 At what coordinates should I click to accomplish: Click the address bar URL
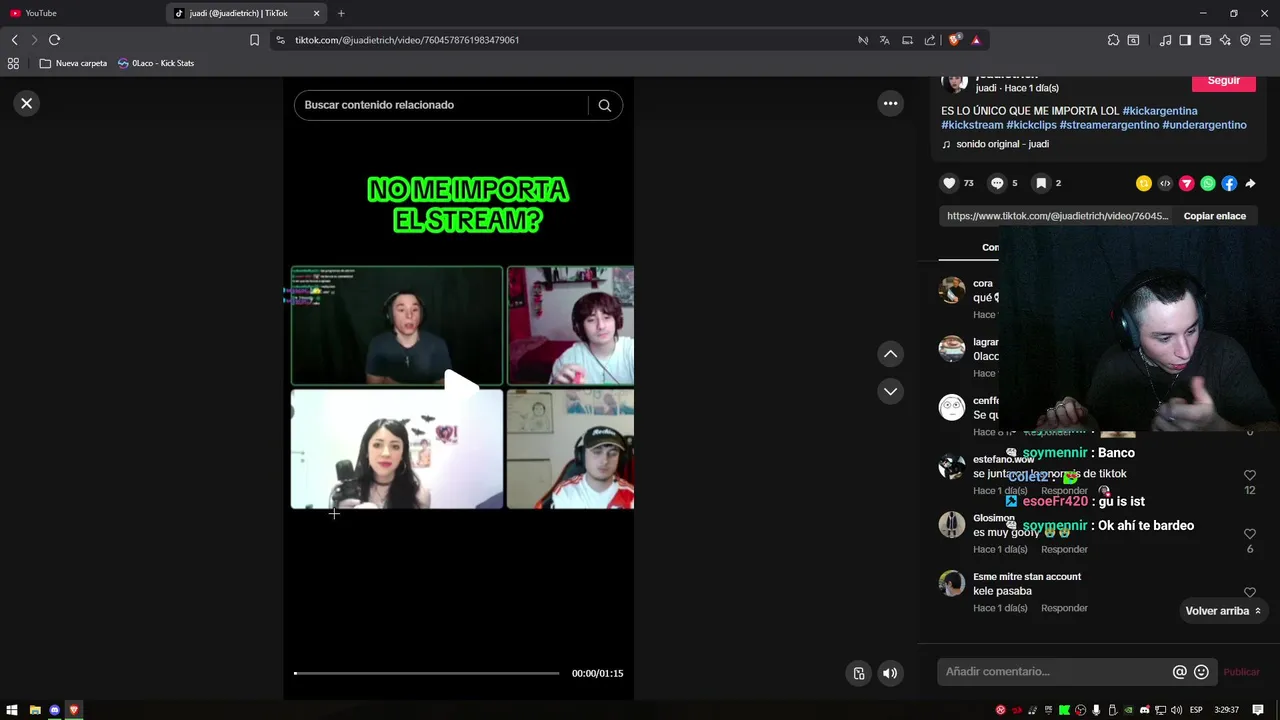(x=406, y=40)
